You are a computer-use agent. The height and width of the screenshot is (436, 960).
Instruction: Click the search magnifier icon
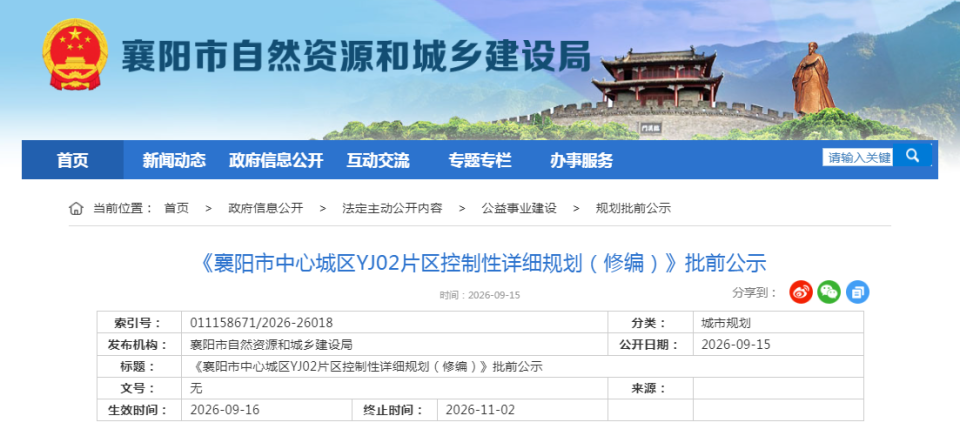[912, 156]
